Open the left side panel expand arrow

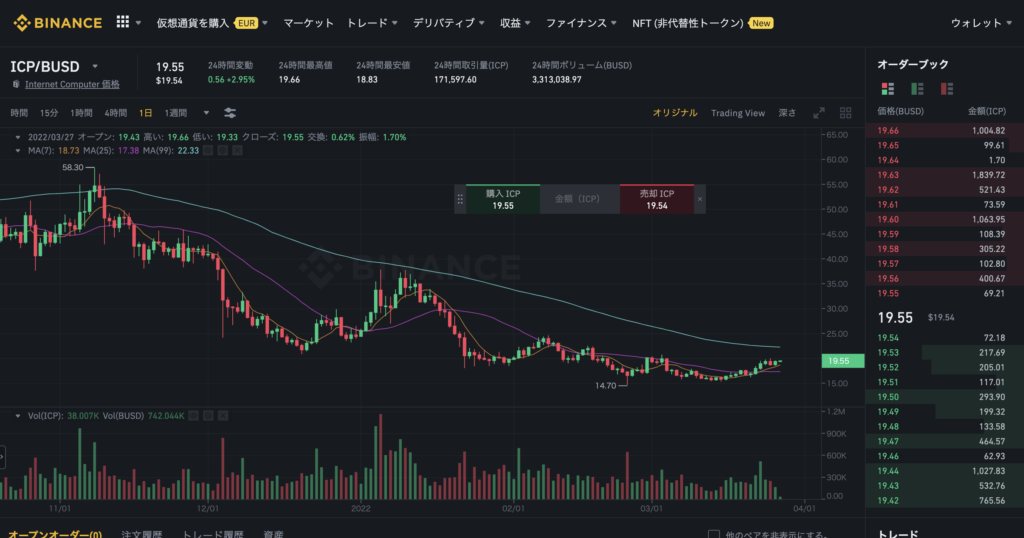click(2, 457)
